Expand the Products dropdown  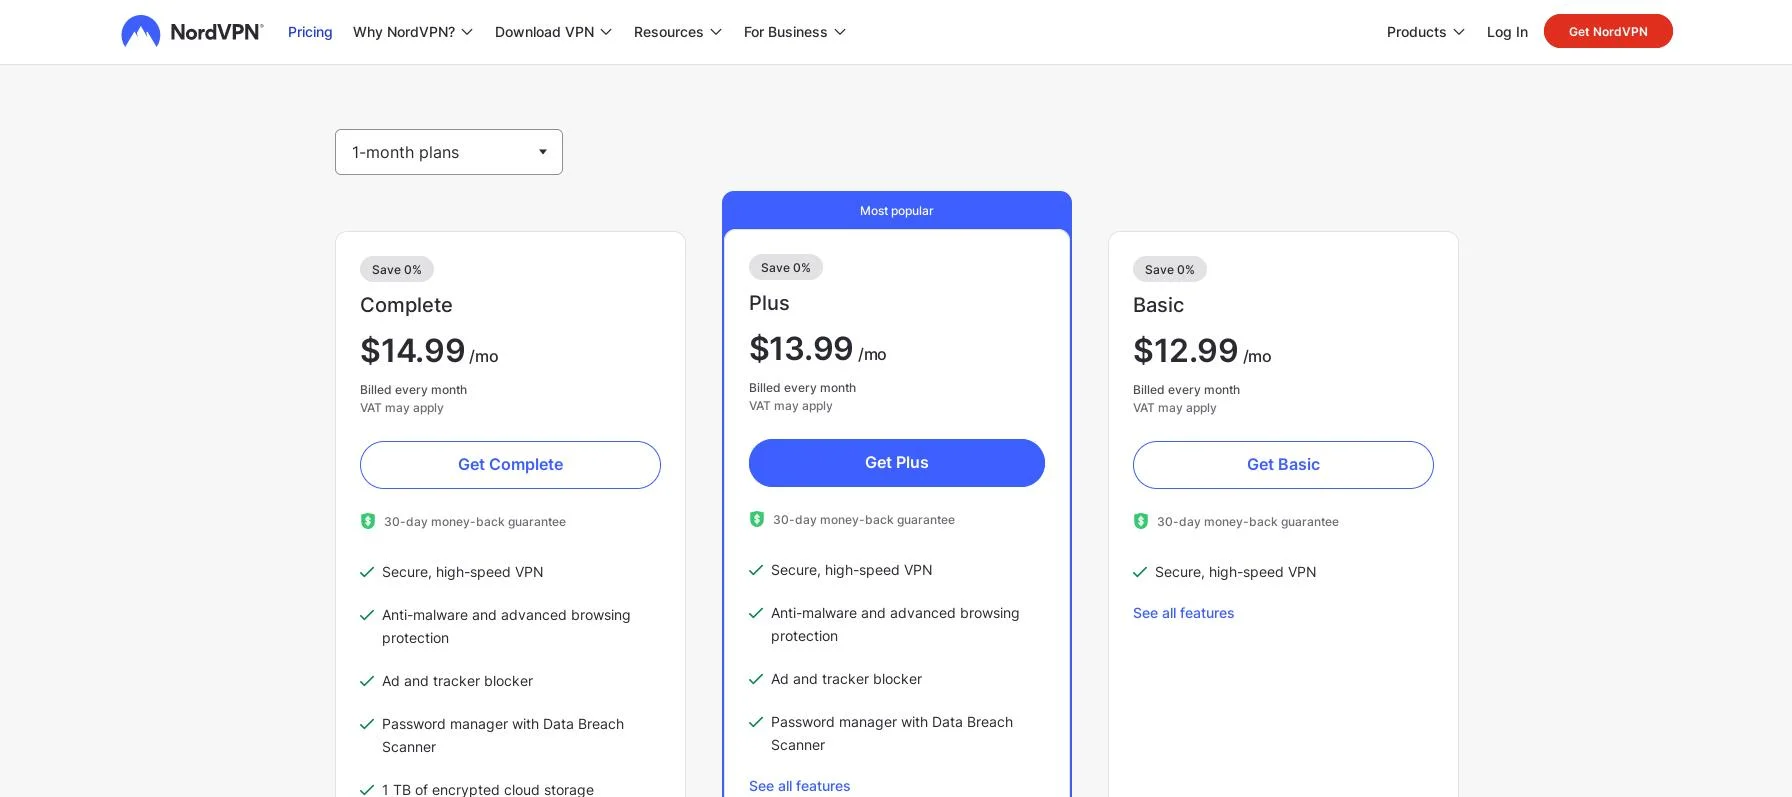coord(1426,32)
